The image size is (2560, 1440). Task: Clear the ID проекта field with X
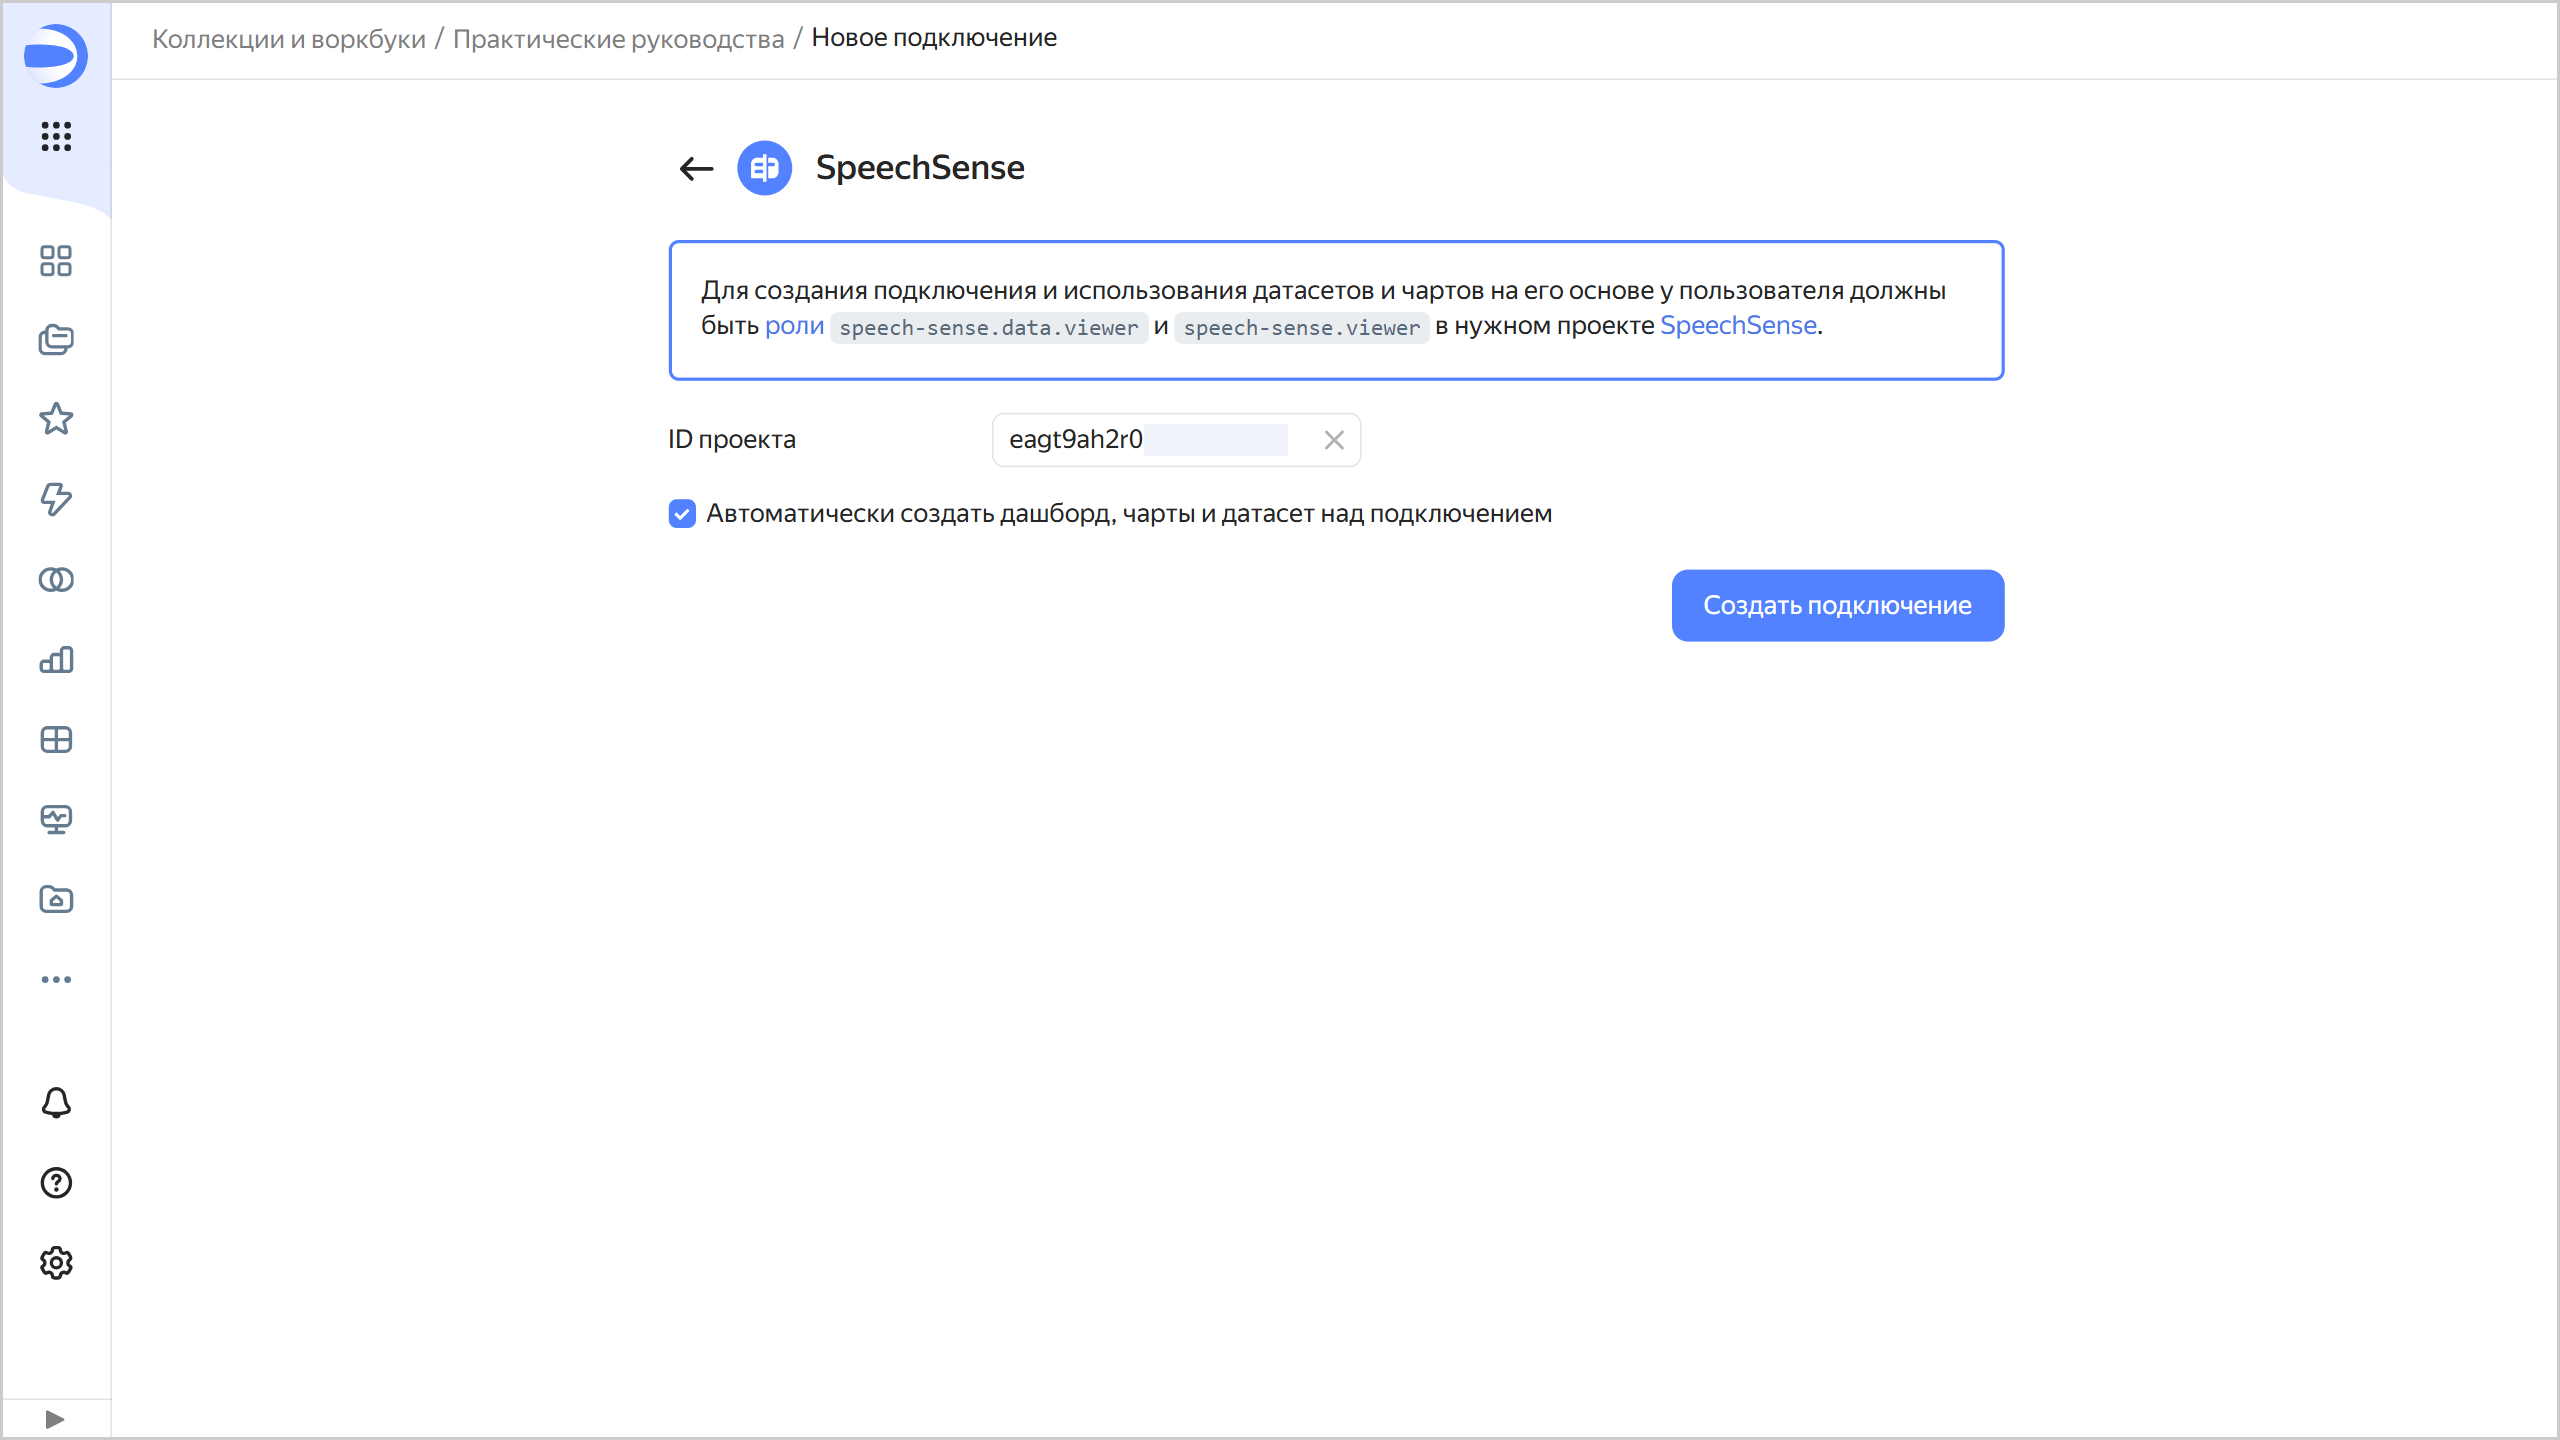[x=1333, y=440]
